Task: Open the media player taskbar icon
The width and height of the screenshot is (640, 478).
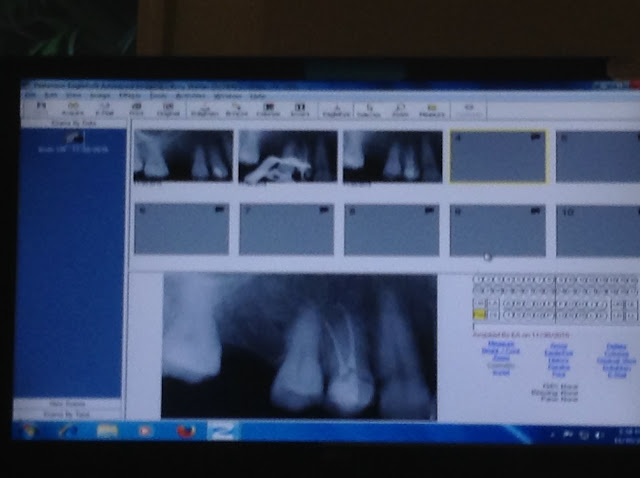Action: (145, 431)
